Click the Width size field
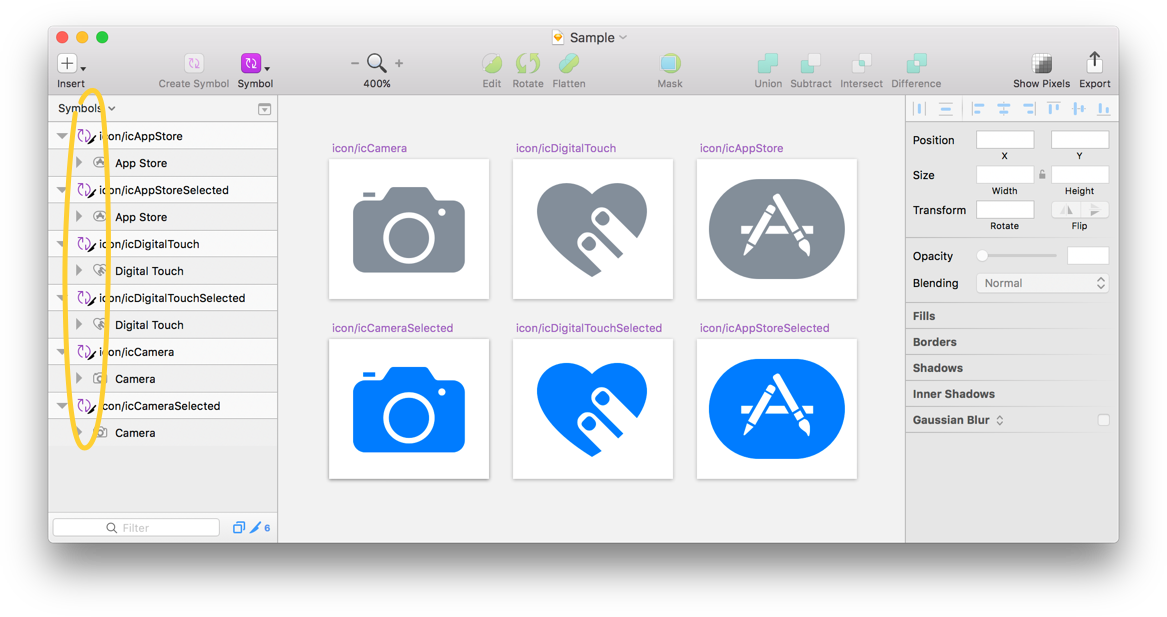 tap(1005, 174)
